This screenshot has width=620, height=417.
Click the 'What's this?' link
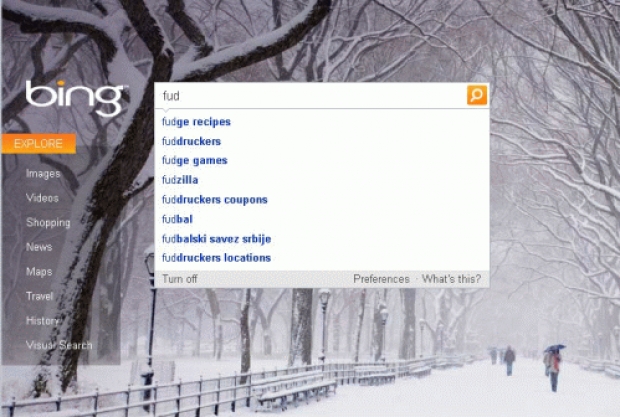451,279
